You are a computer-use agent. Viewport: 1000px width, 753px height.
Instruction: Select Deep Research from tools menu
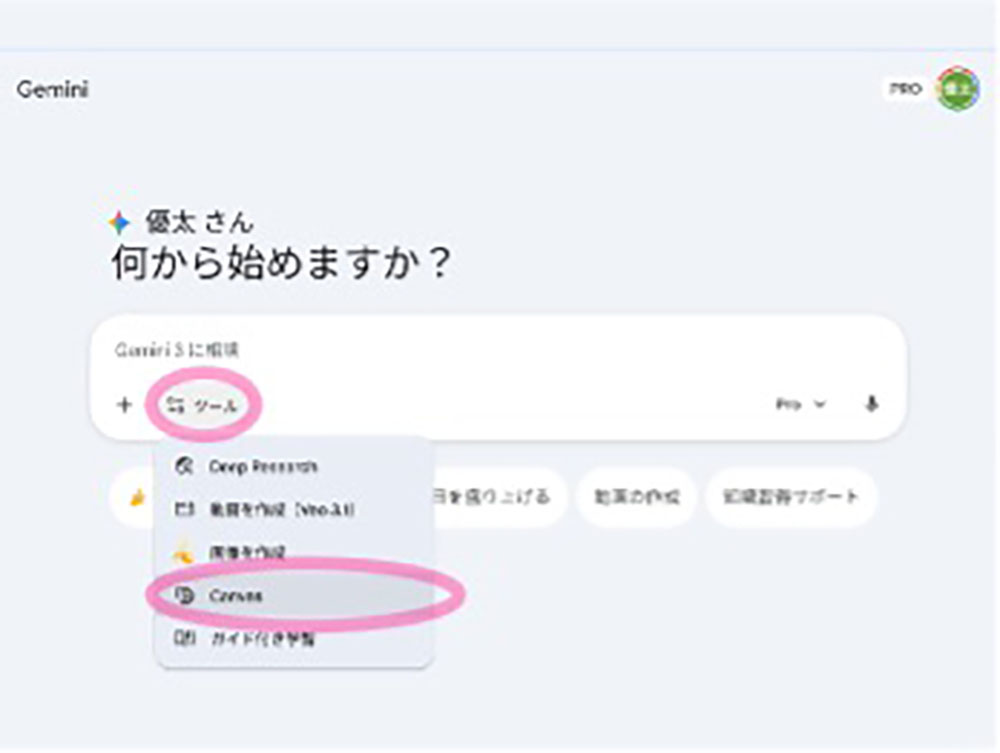263,467
